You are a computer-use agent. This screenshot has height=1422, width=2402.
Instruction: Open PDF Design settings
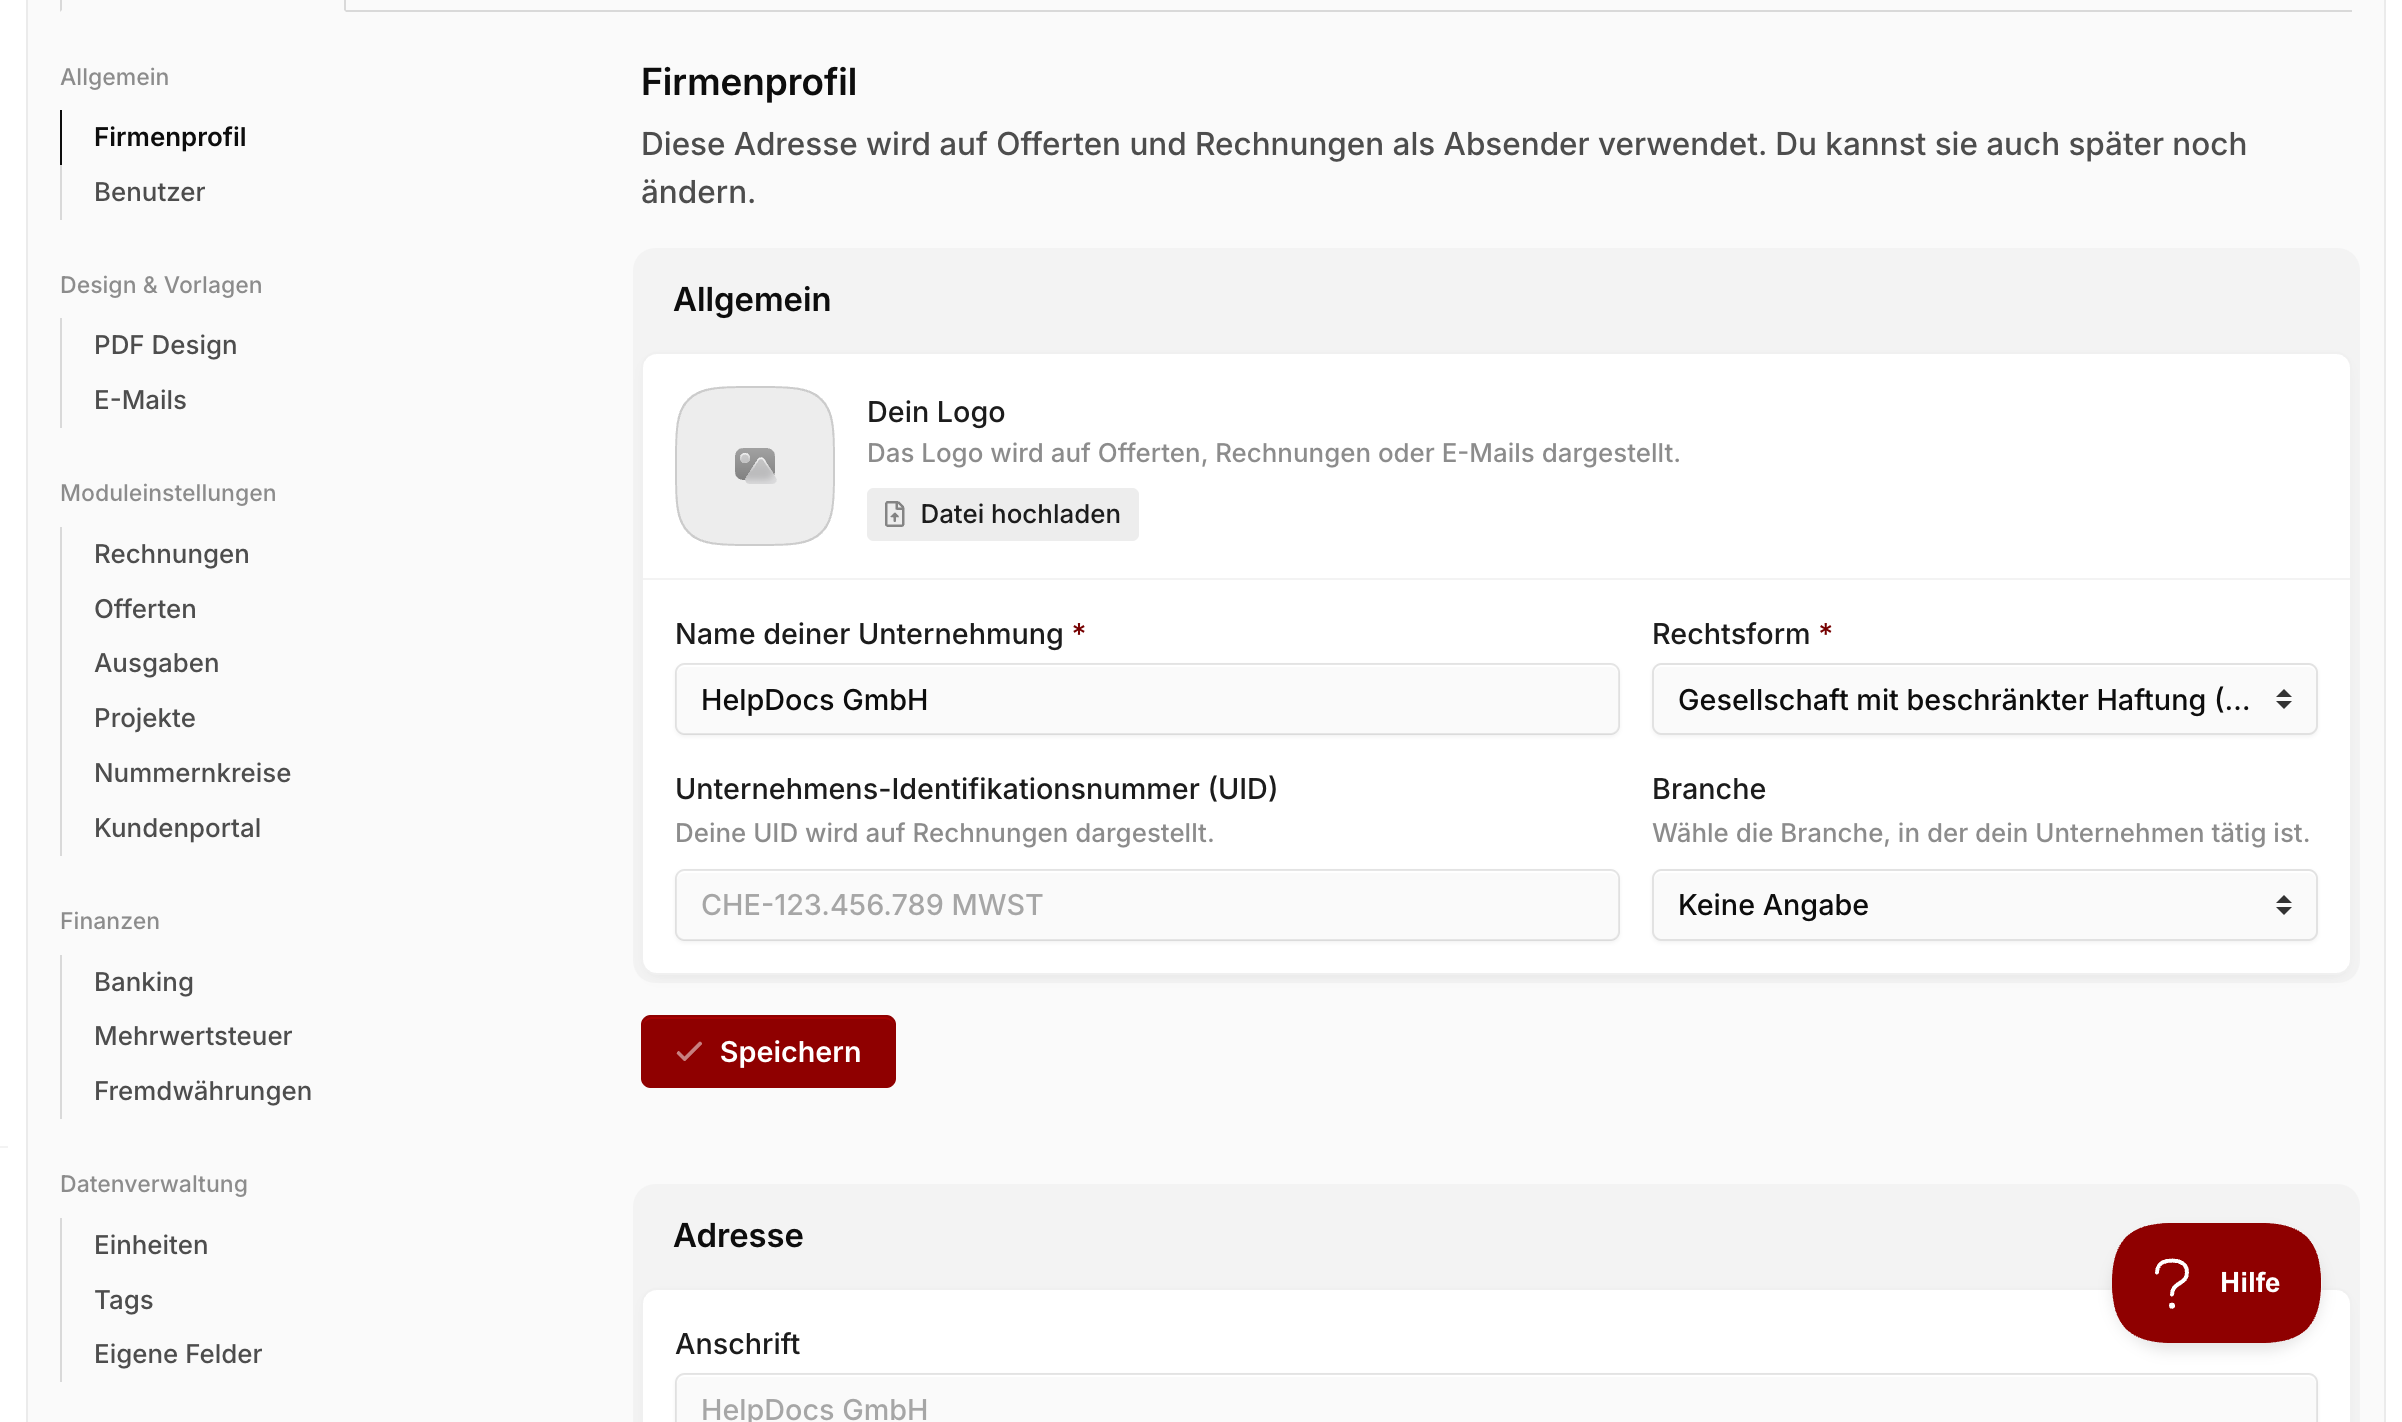(165, 345)
